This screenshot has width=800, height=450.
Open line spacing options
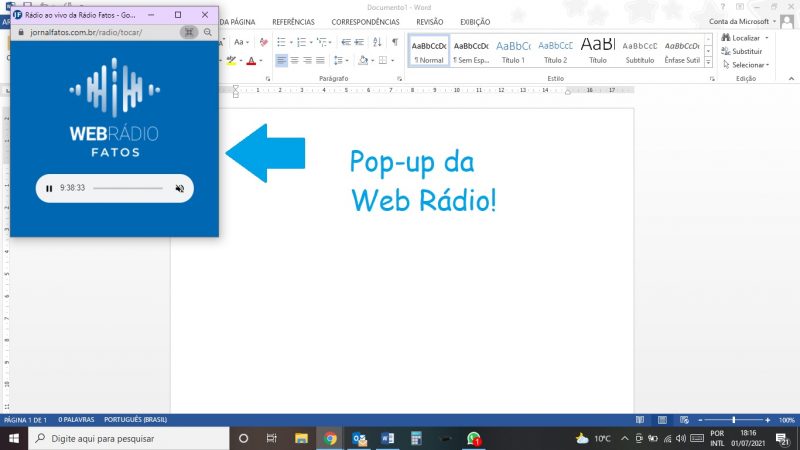pos(341,60)
